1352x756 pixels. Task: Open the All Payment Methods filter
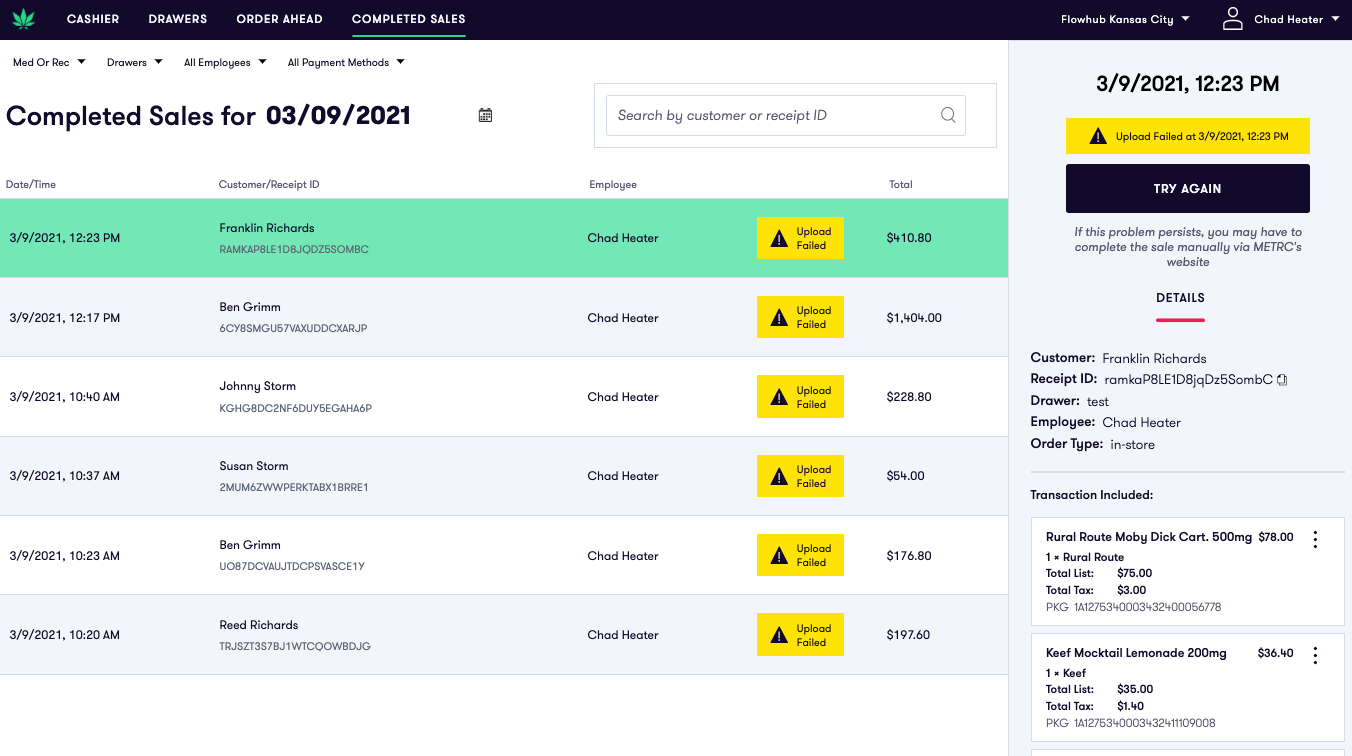coord(346,62)
